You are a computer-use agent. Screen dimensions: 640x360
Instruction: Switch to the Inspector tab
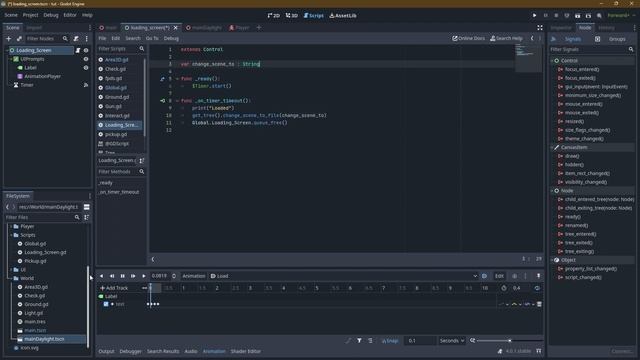tap(561, 28)
